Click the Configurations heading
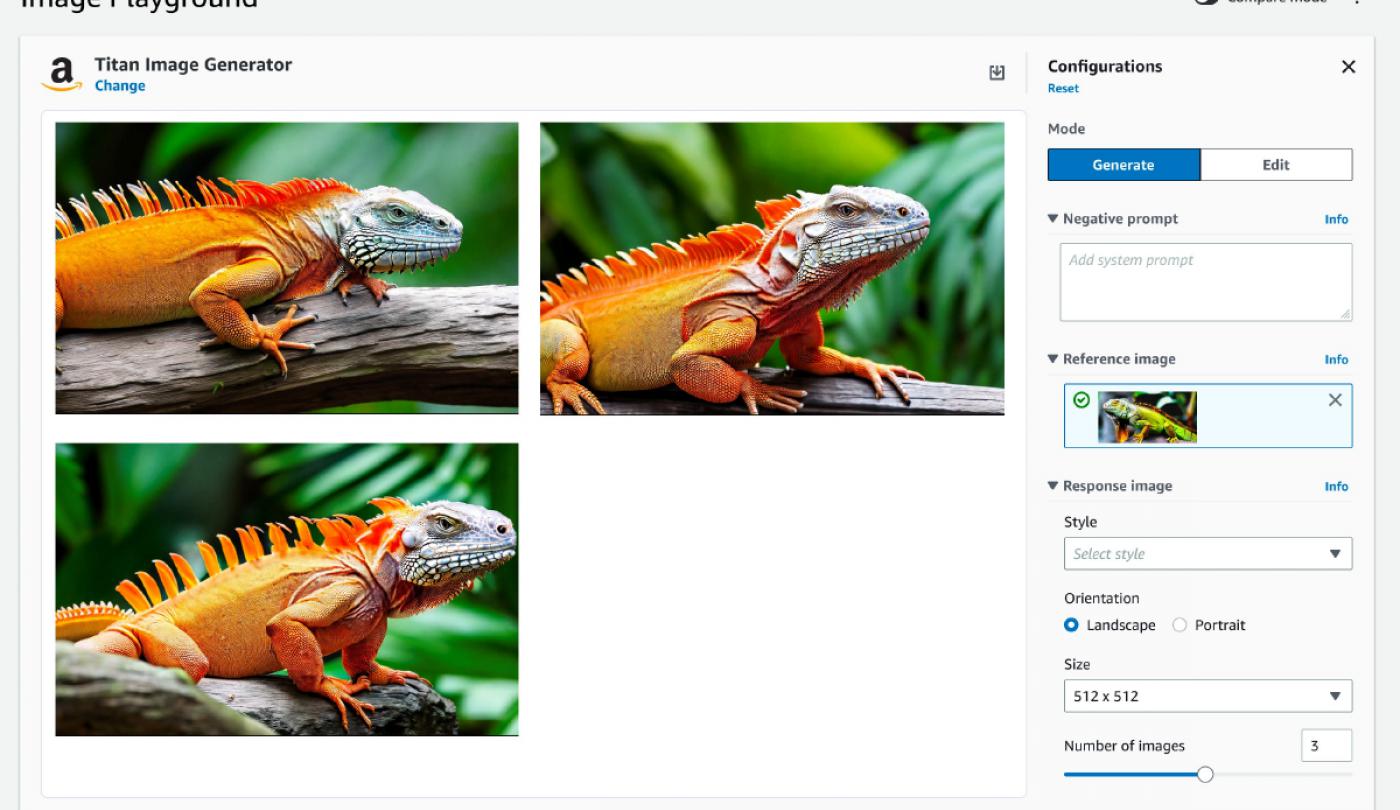Viewport: 1400px width, 810px height. click(1105, 66)
